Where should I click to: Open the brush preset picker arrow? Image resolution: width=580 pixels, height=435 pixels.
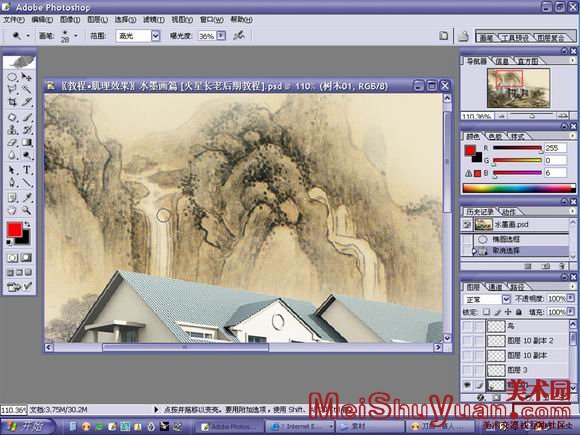76,36
